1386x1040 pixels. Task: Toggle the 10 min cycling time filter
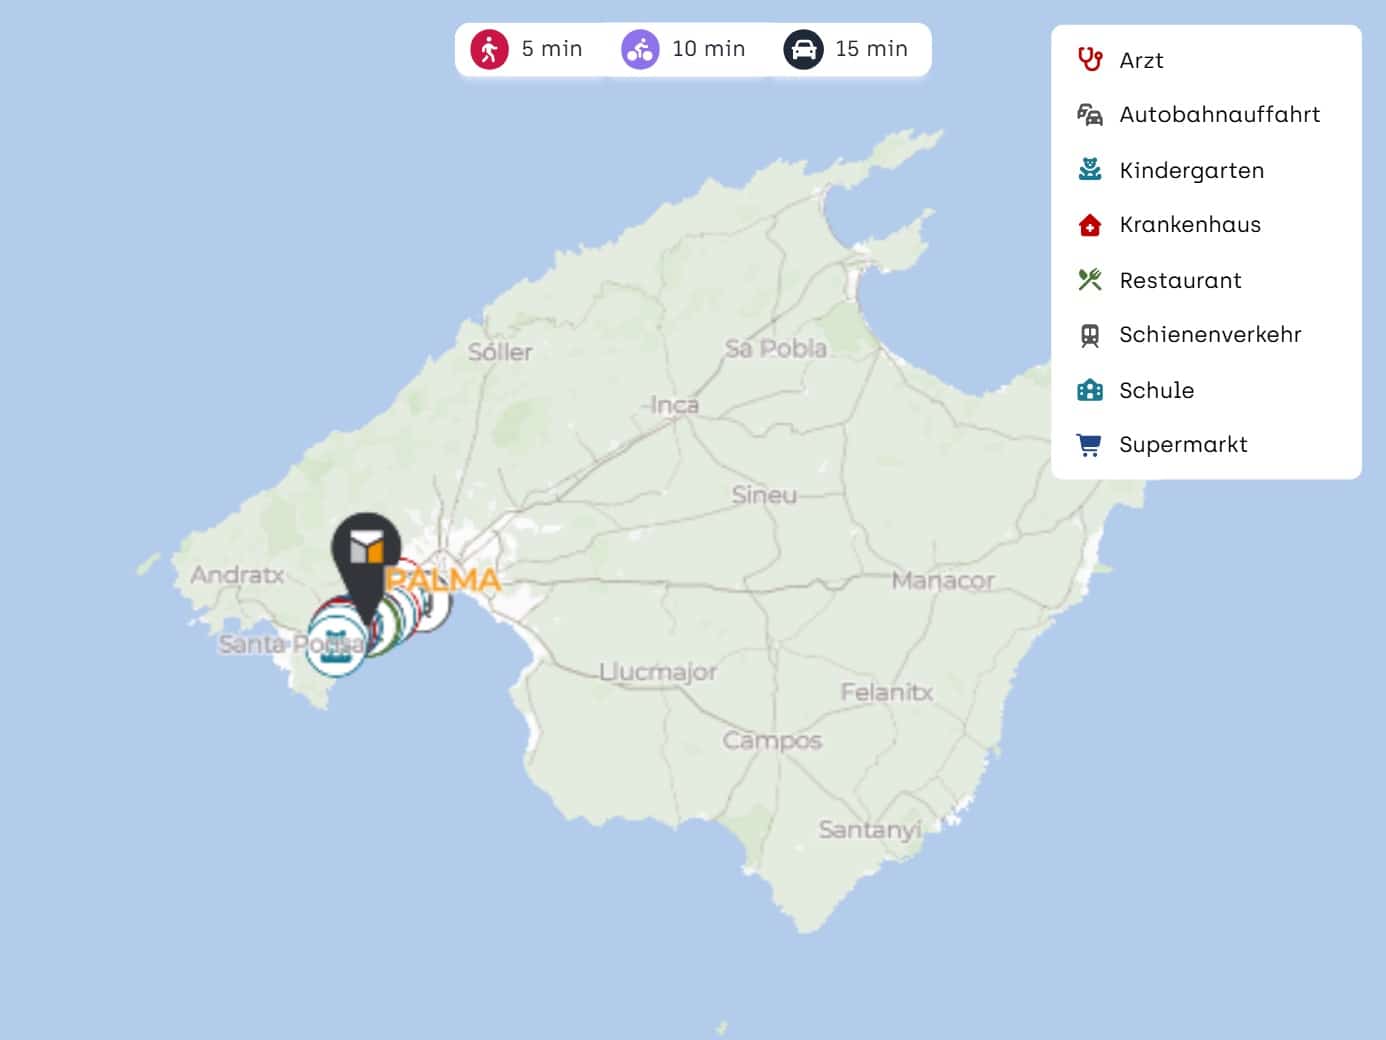click(x=684, y=49)
